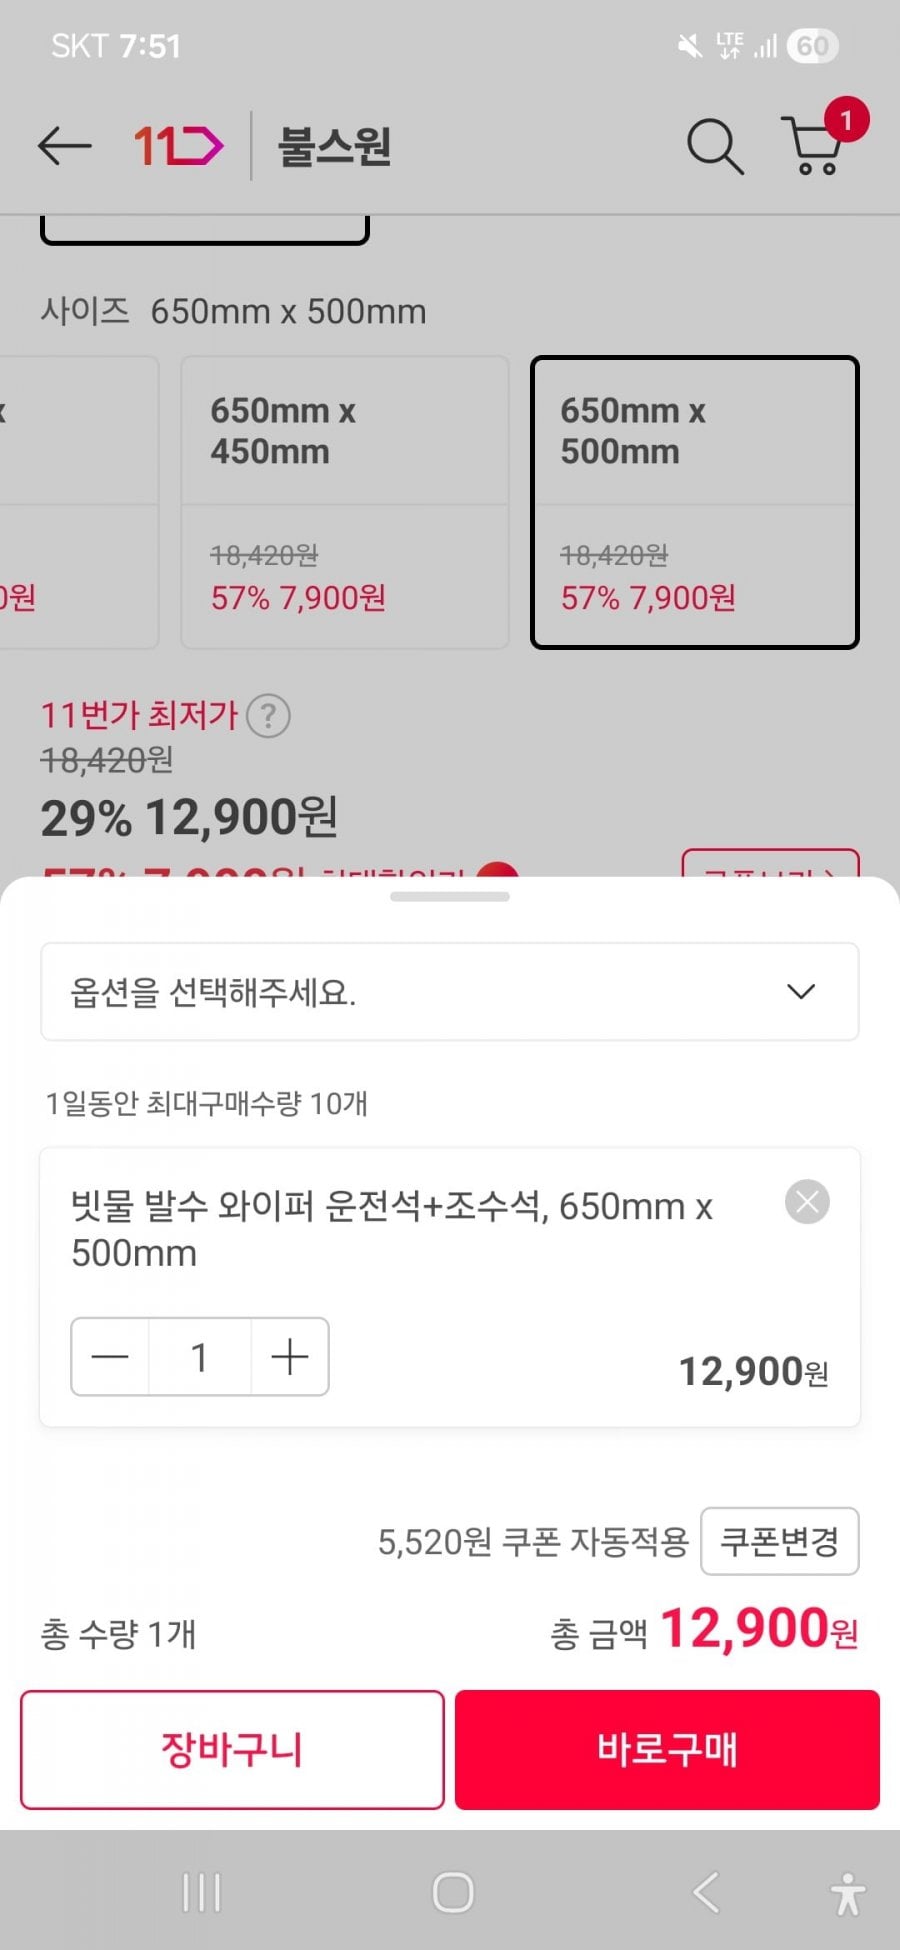This screenshot has height=1950, width=900.
Task: Tap the Android system back button
Action: (x=705, y=1893)
